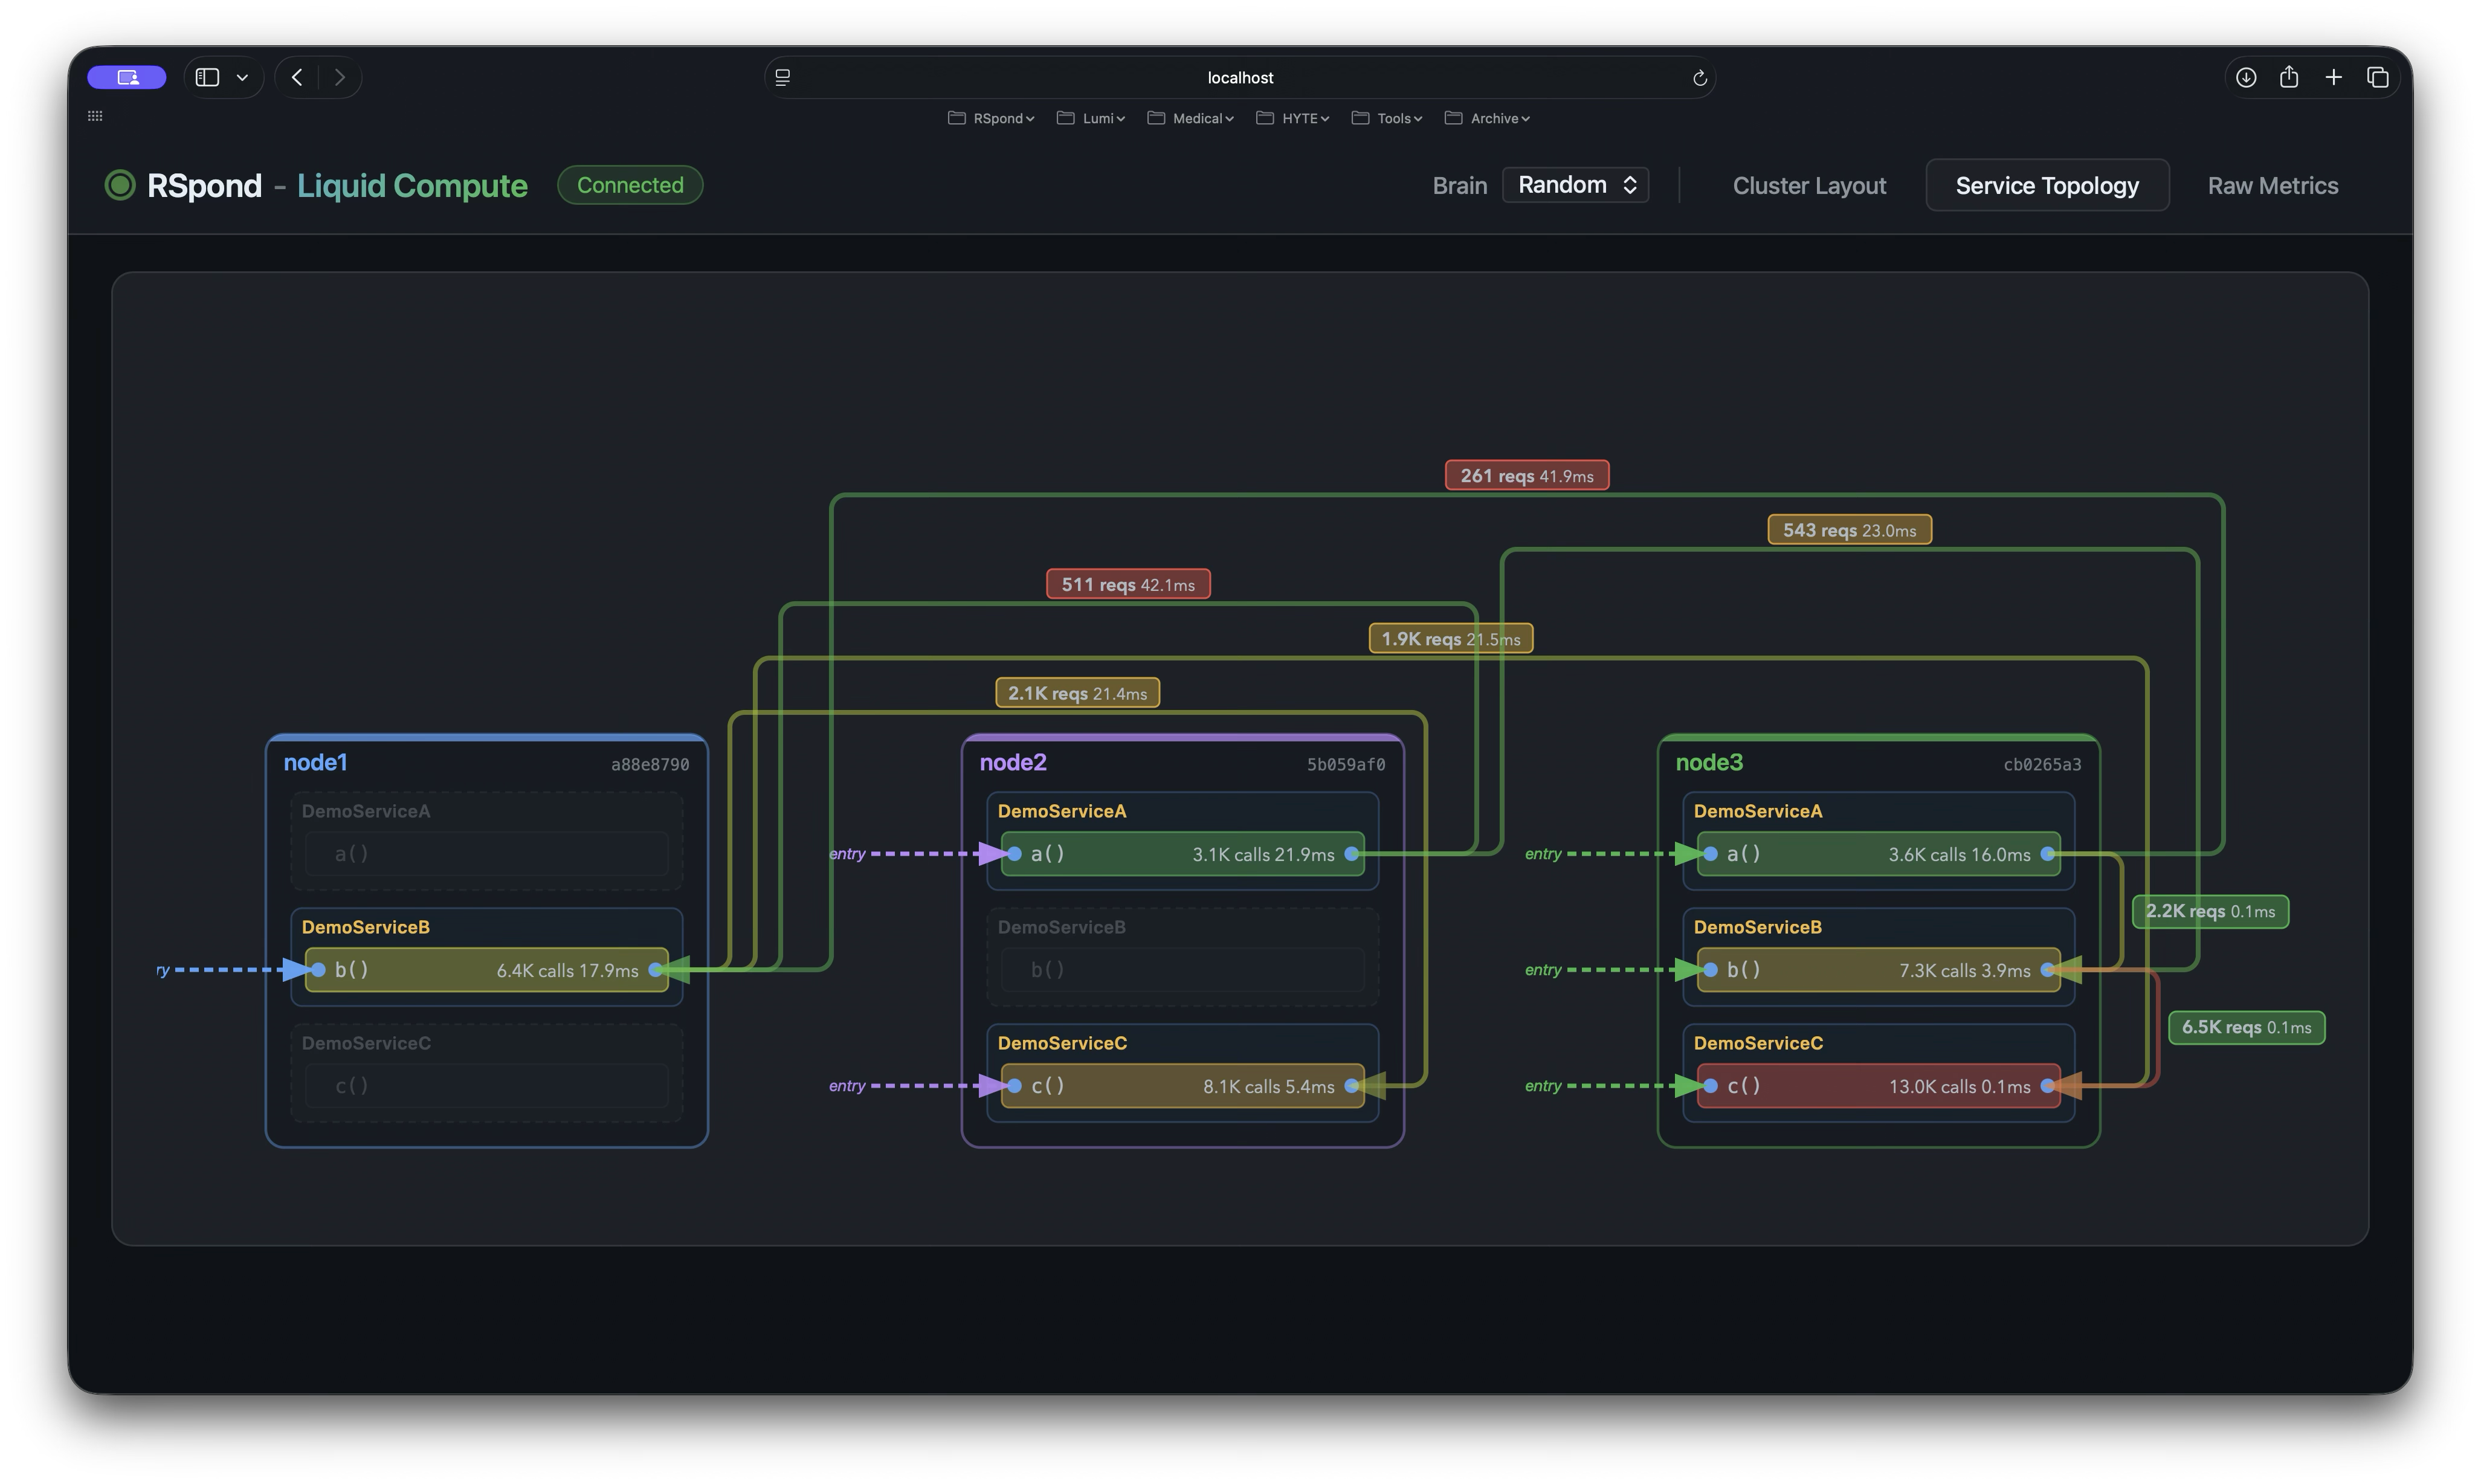The width and height of the screenshot is (2481, 1484).
Task: Click the 2.1K reqs 21.4ms edge label
Action: tap(1077, 693)
